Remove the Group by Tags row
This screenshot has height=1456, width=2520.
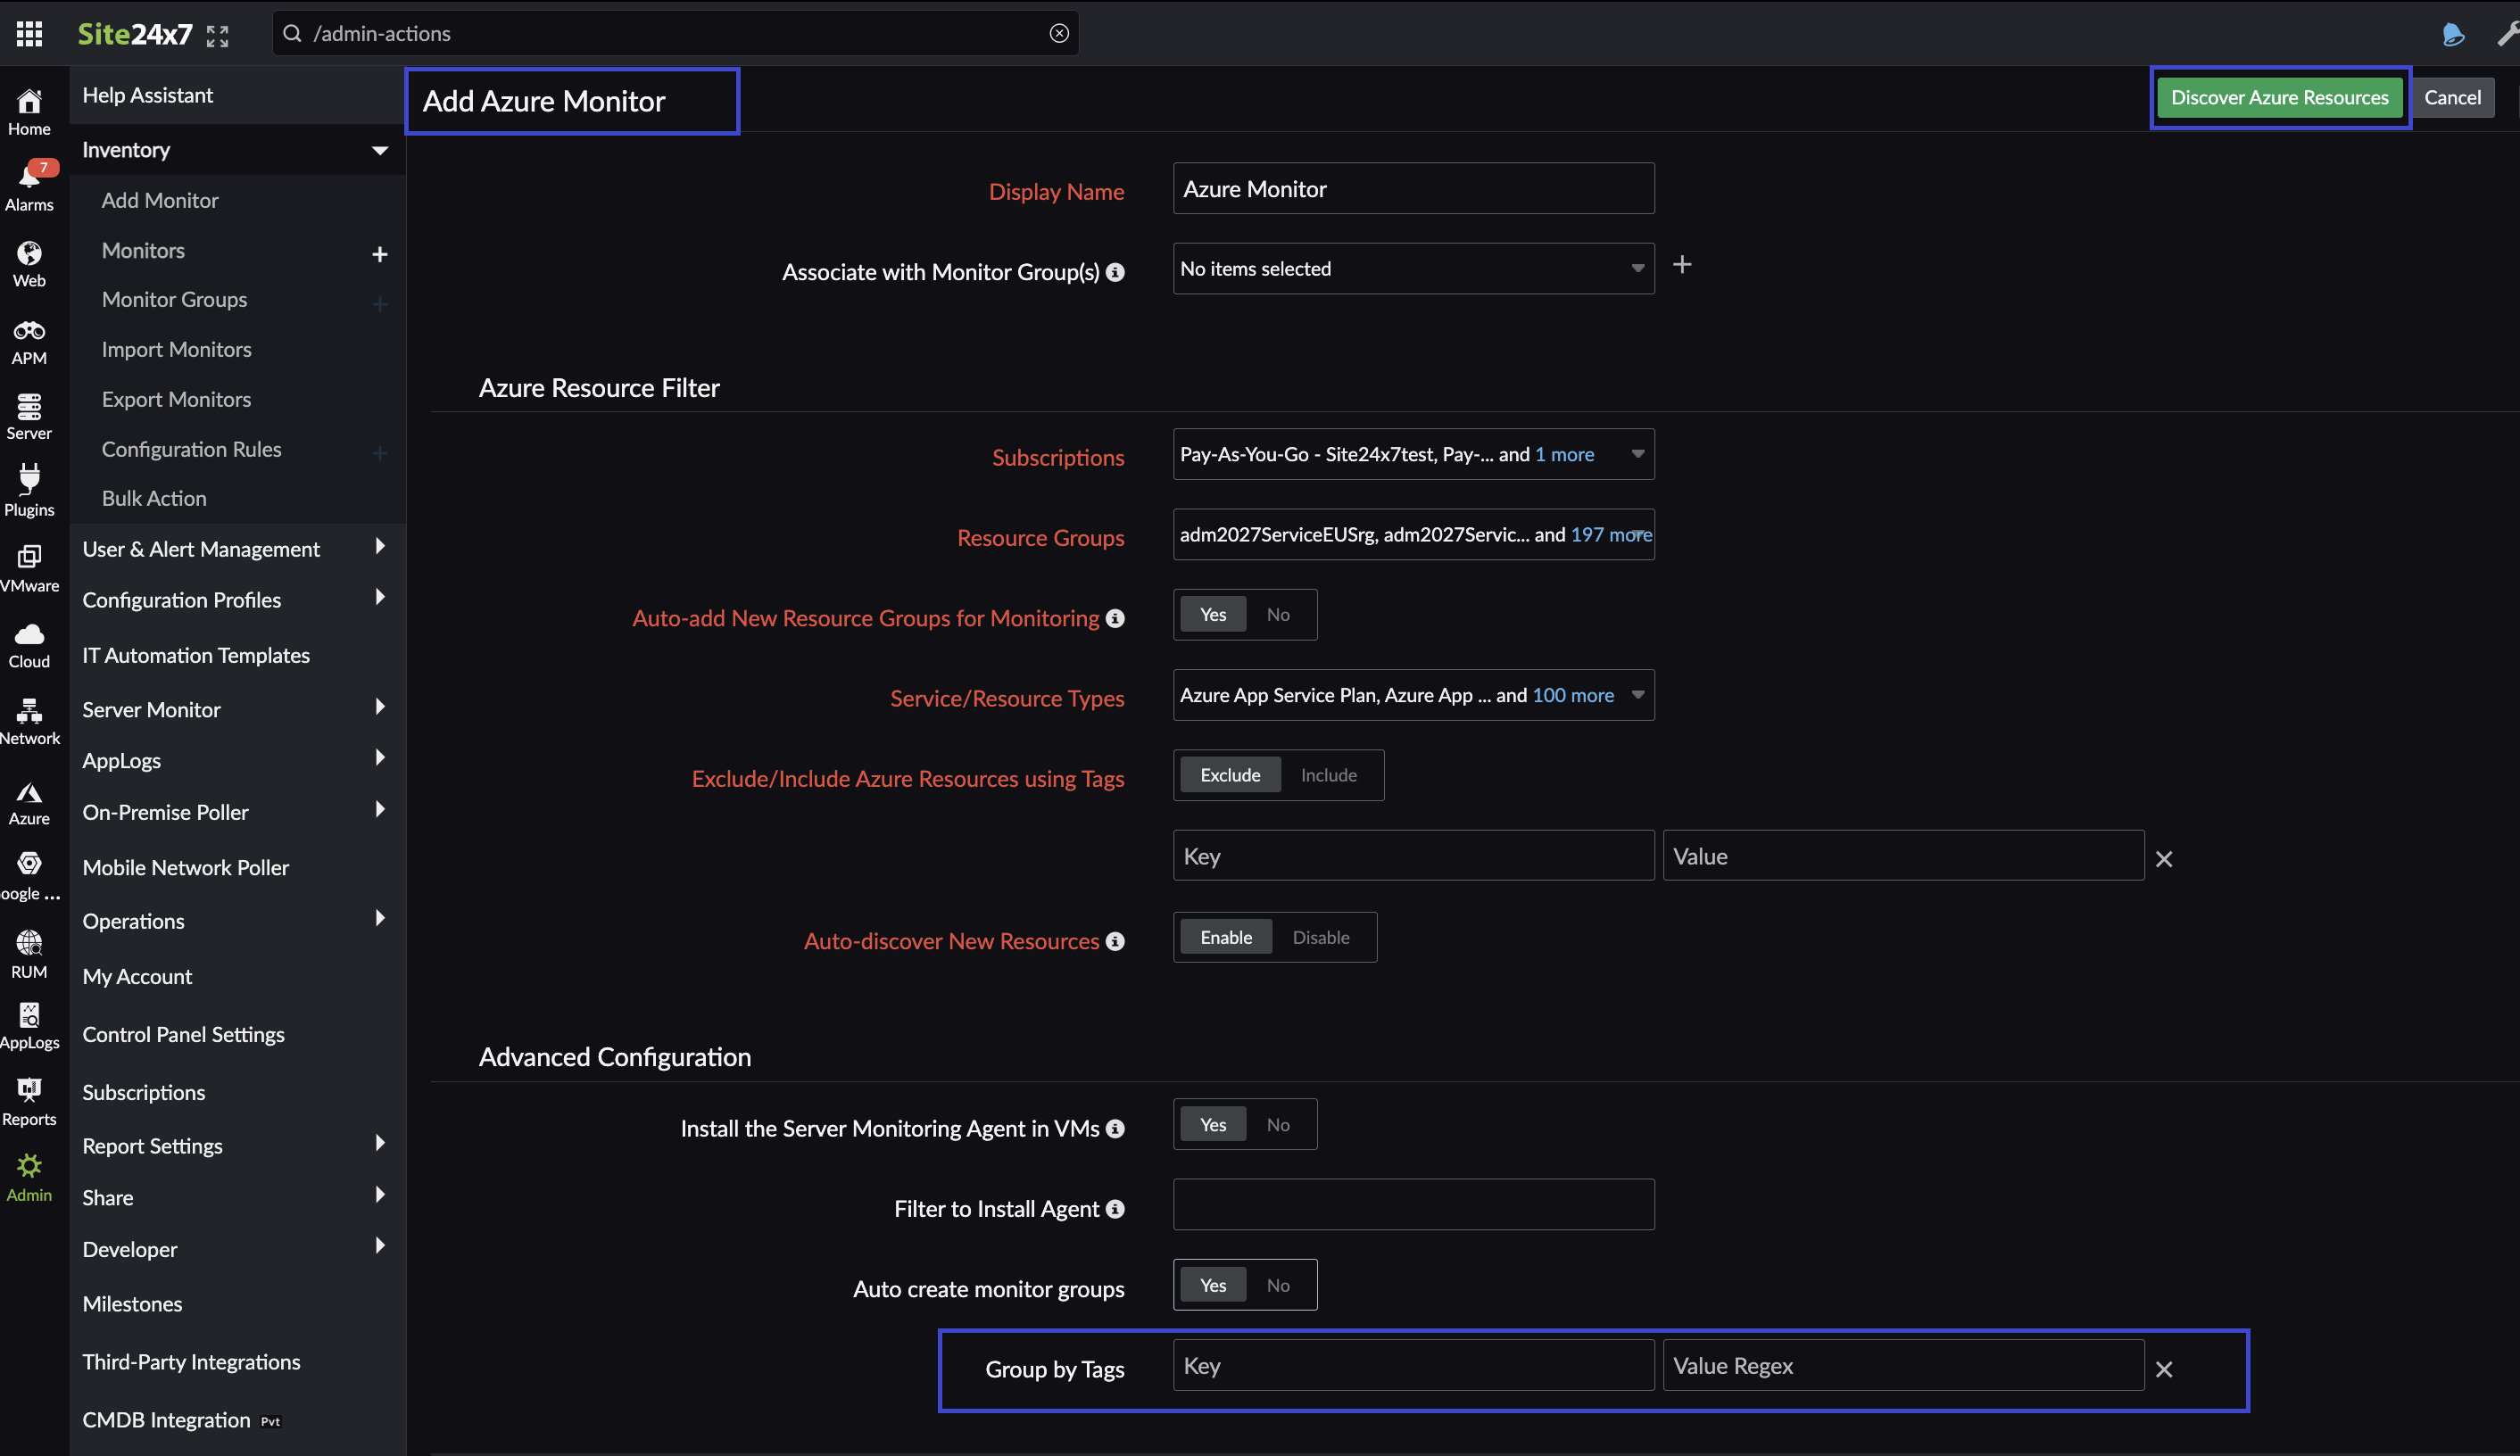2164,1370
